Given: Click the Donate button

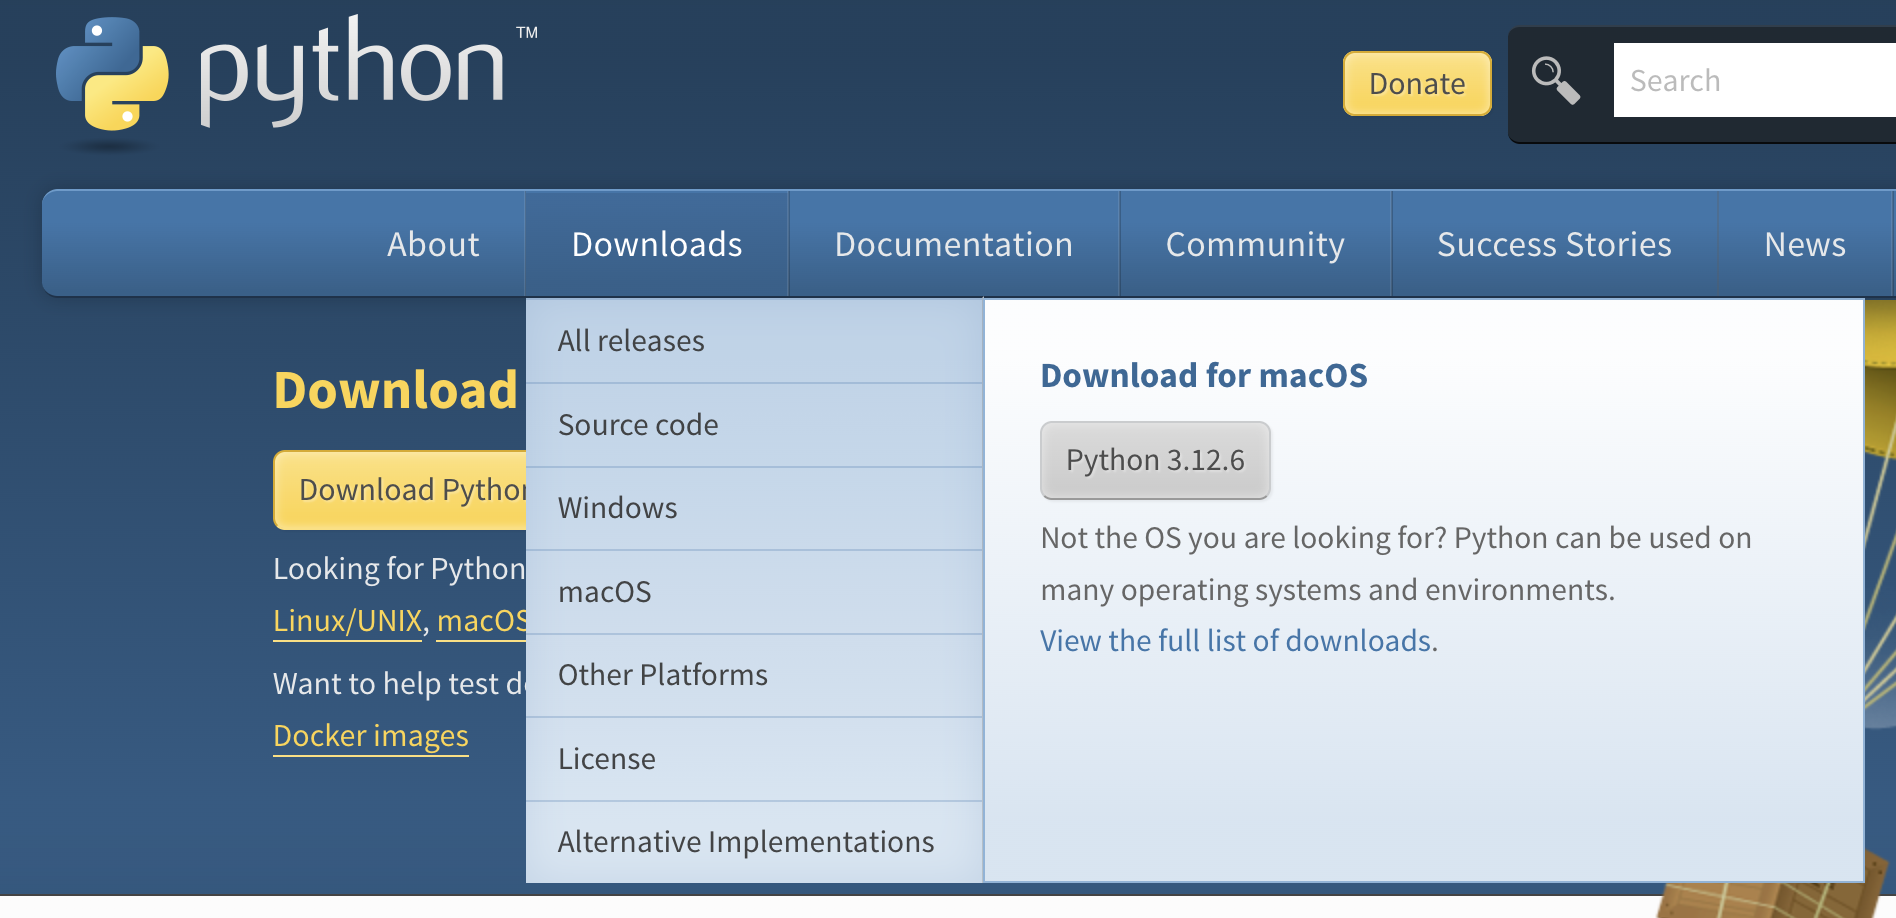Looking at the screenshot, I should (1417, 84).
